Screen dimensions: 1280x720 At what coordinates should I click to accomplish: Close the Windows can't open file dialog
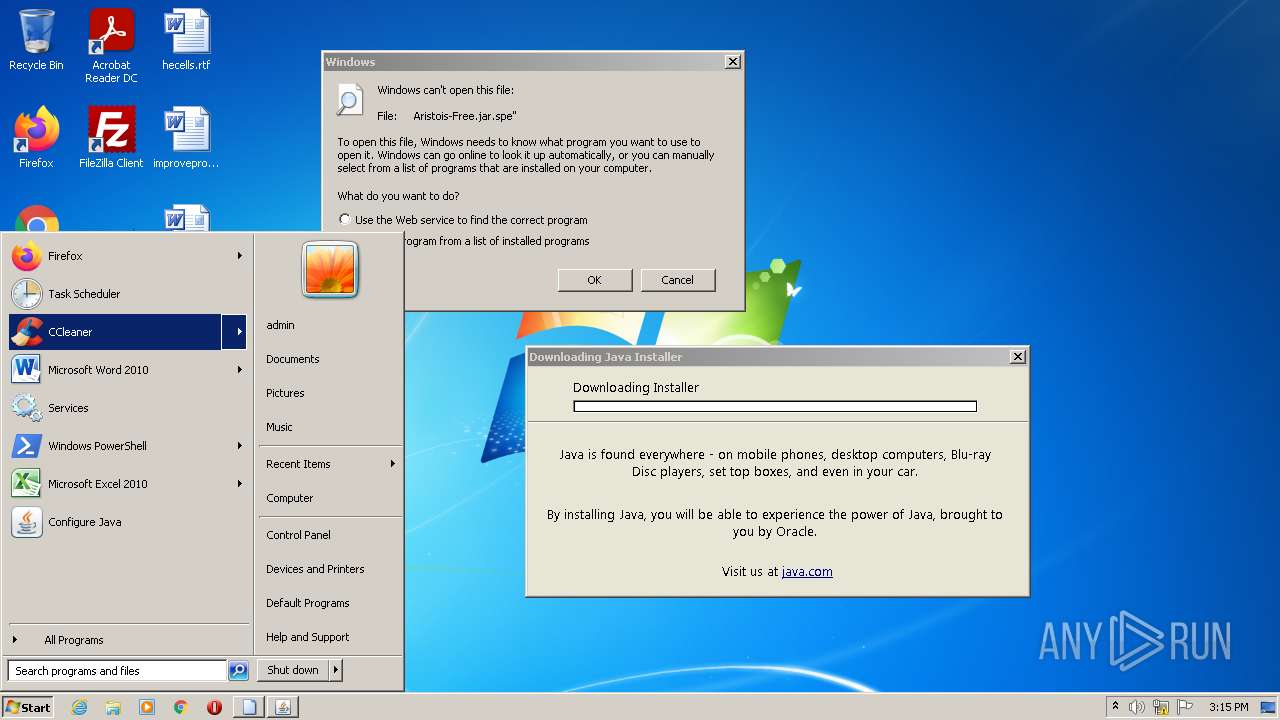732,62
